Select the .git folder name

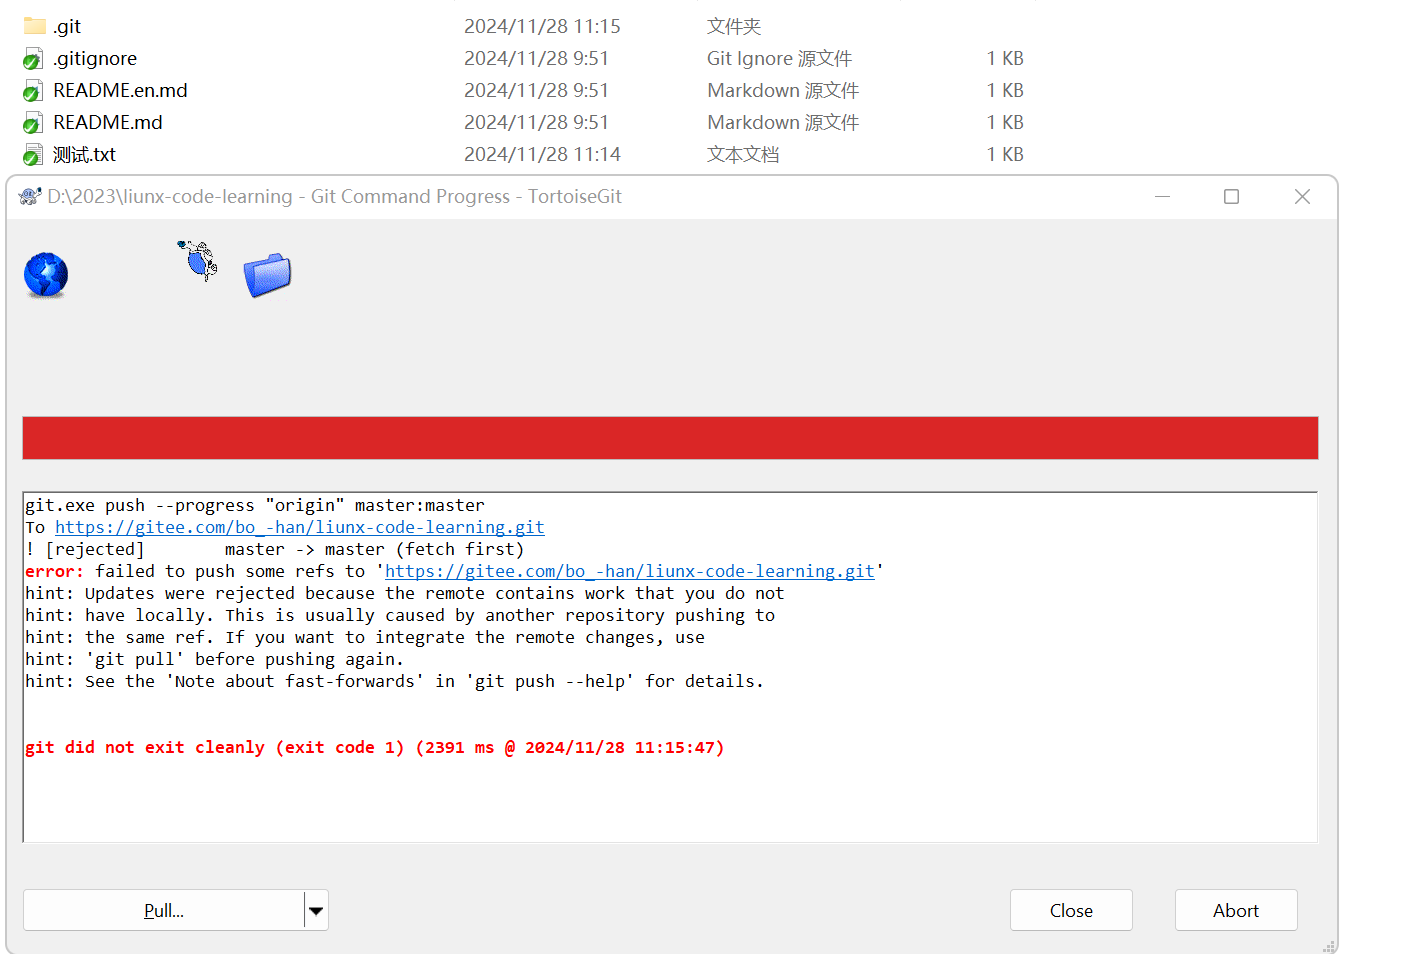coord(67,27)
